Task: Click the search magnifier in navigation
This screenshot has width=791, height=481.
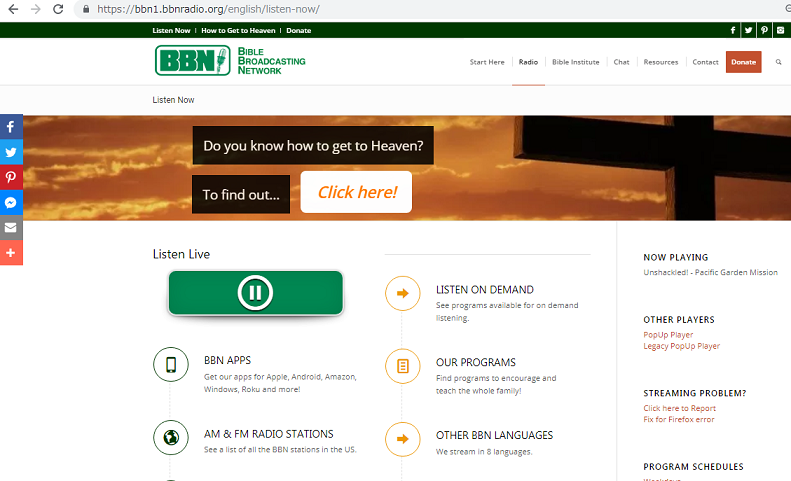Action: click(778, 62)
